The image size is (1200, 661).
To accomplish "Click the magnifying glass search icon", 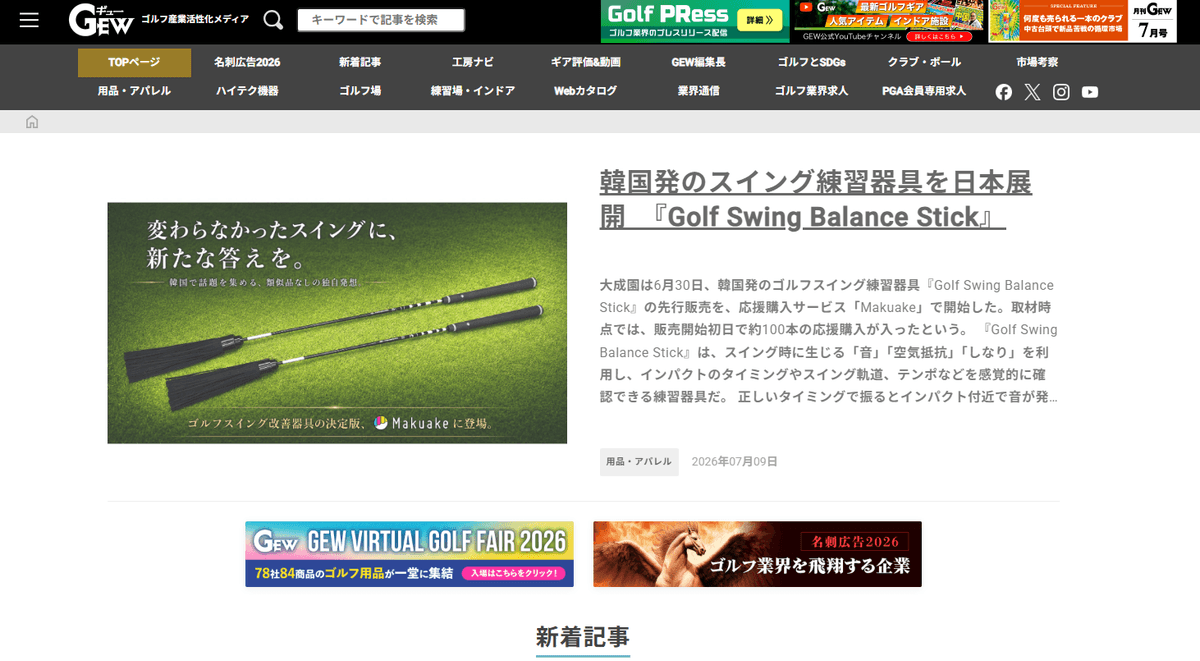I will [x=273, y=20].
